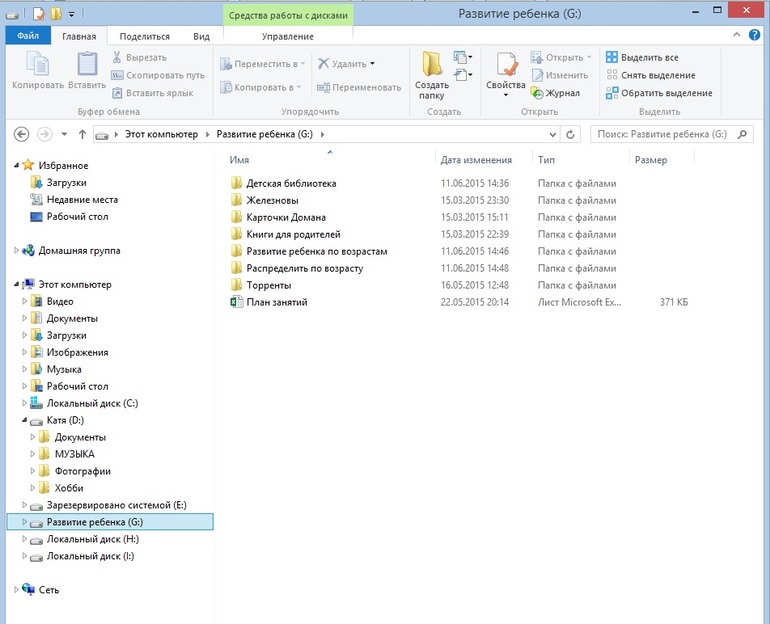This screenshot has width=770, height=624.
Task: Switch to the Вид ribbon tab
Action: click(201, 36)
